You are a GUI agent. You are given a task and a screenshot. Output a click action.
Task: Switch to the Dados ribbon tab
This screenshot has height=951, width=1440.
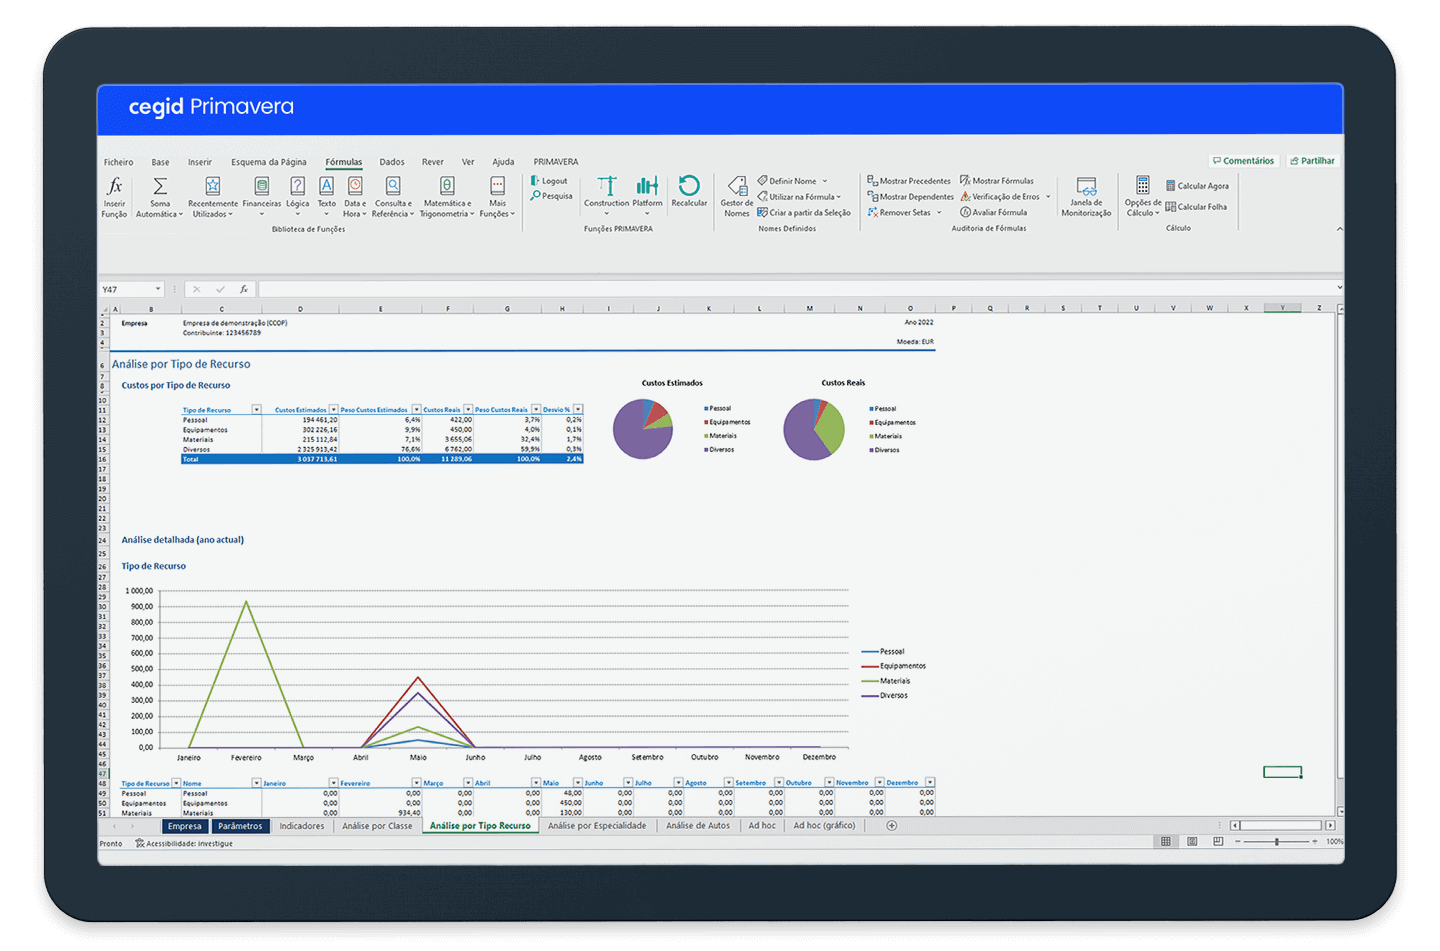(x=392, y=162)
